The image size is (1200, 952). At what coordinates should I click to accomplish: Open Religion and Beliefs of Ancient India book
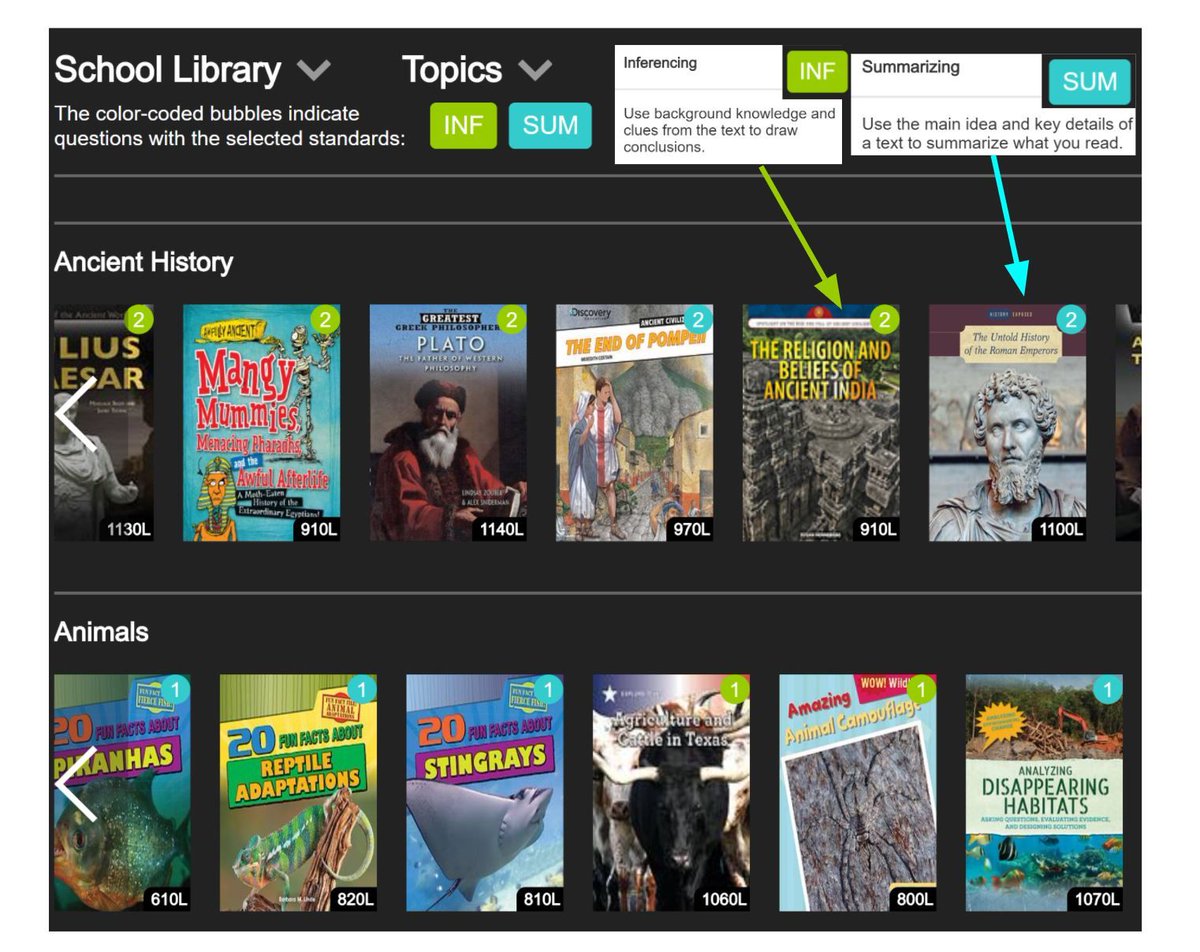pos(821,423)
